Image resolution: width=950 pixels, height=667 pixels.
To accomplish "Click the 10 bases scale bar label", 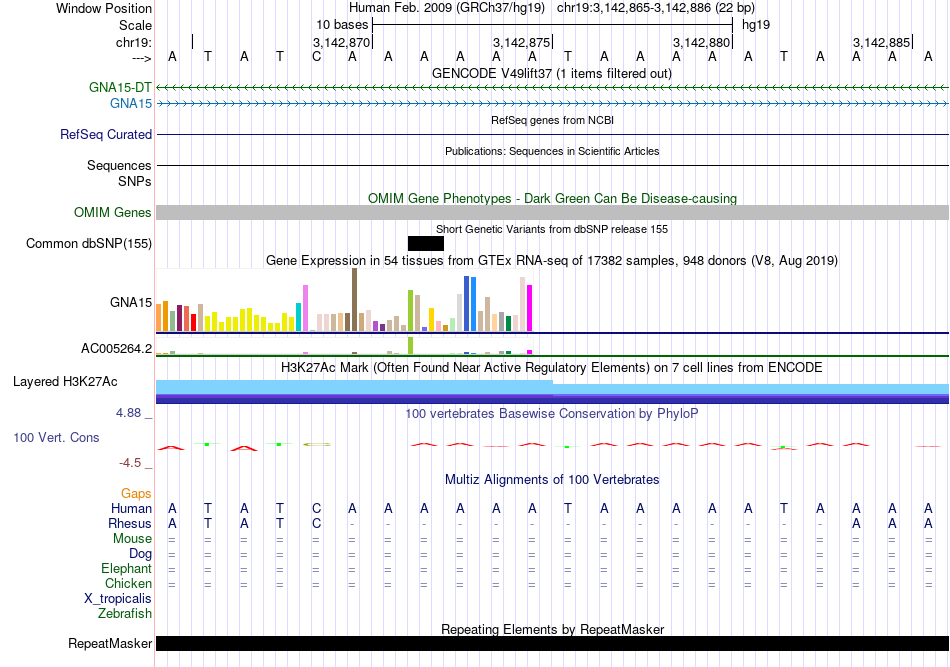I will tap(342, 25).
